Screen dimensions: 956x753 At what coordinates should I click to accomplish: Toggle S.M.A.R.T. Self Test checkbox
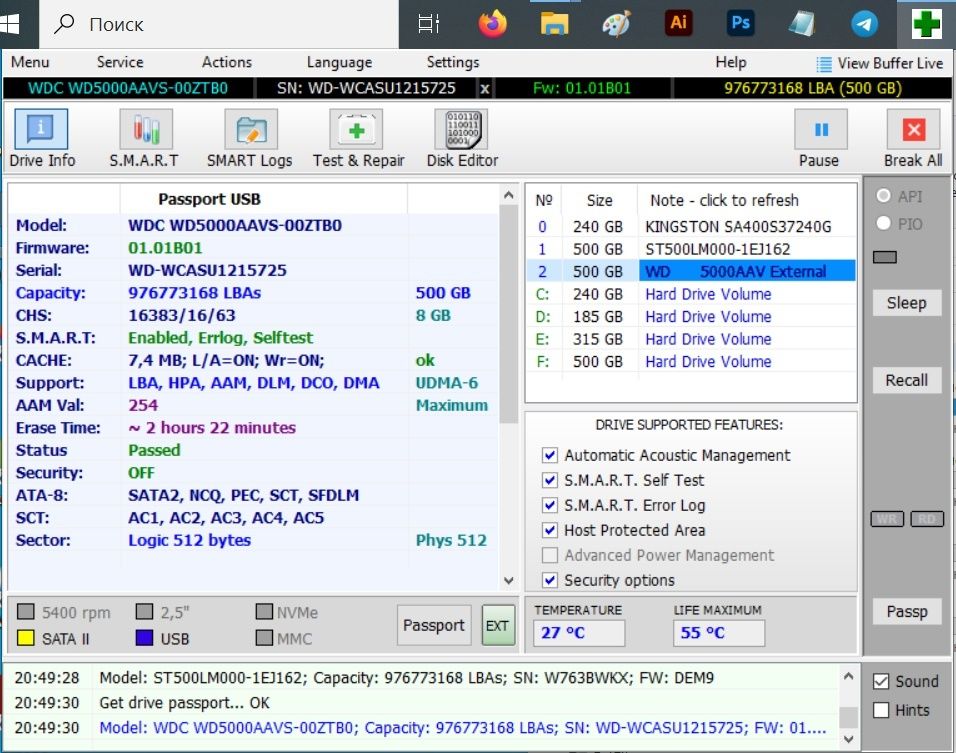coord(549,480)
